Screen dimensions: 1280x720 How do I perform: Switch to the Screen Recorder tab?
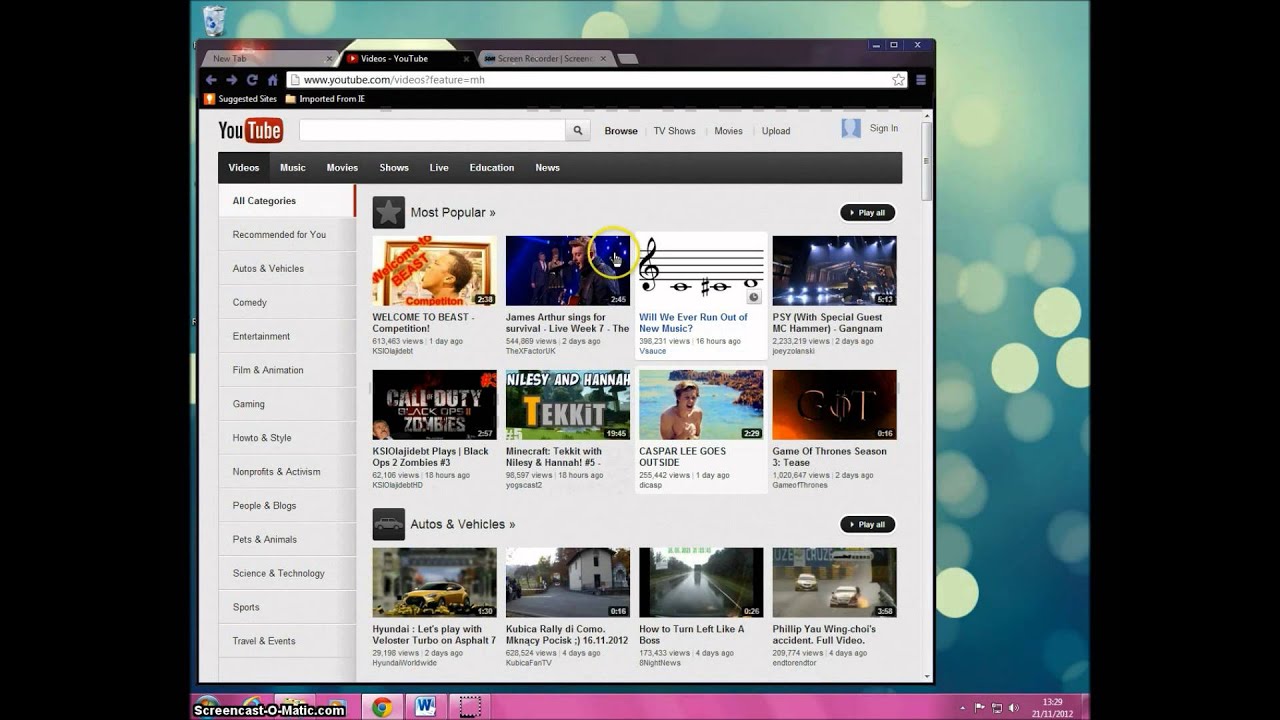(x=543, y=59)
